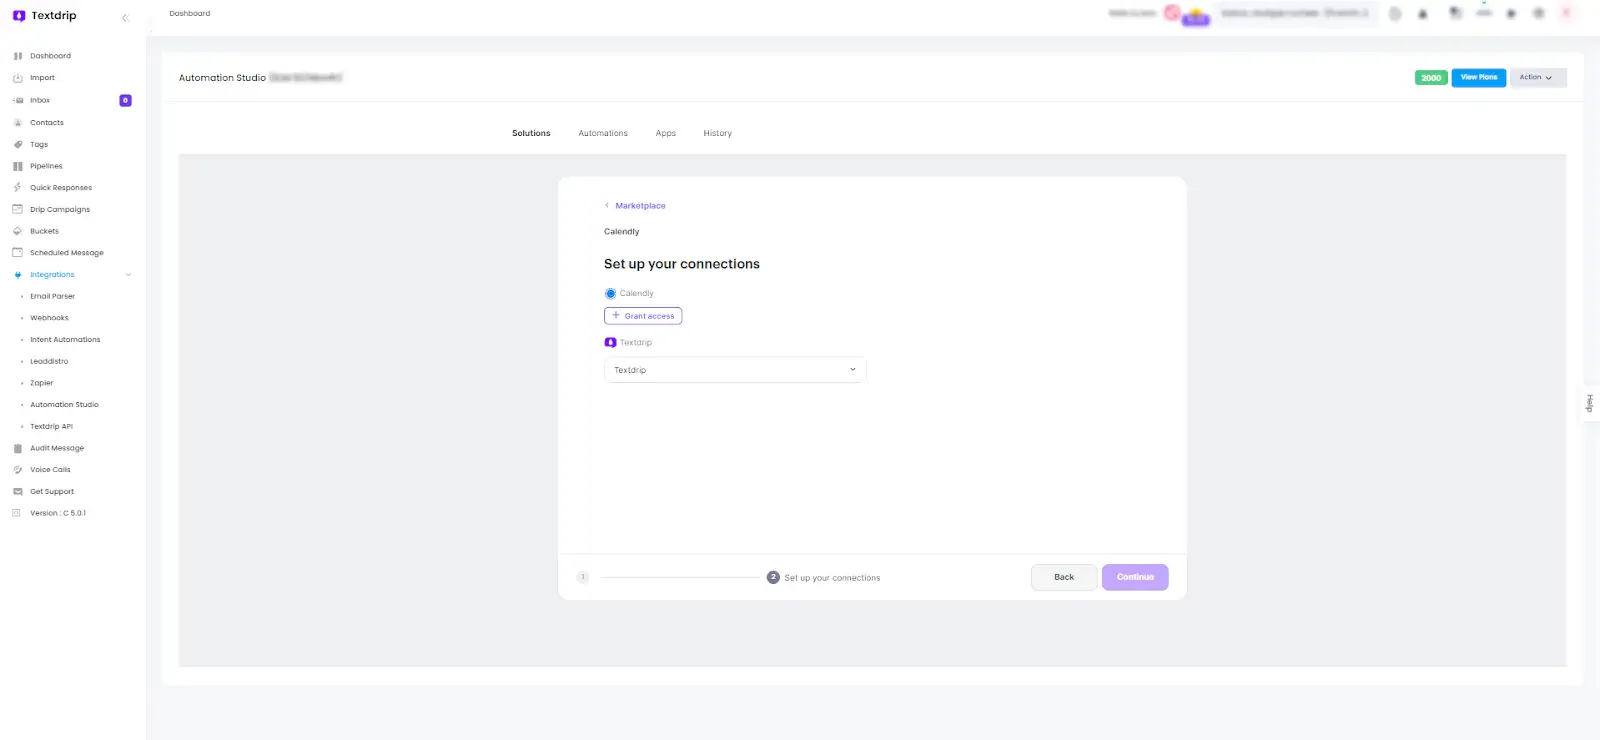
Task: Open Scheduled Message via calendar icon
Action: (x=18, y=253)
